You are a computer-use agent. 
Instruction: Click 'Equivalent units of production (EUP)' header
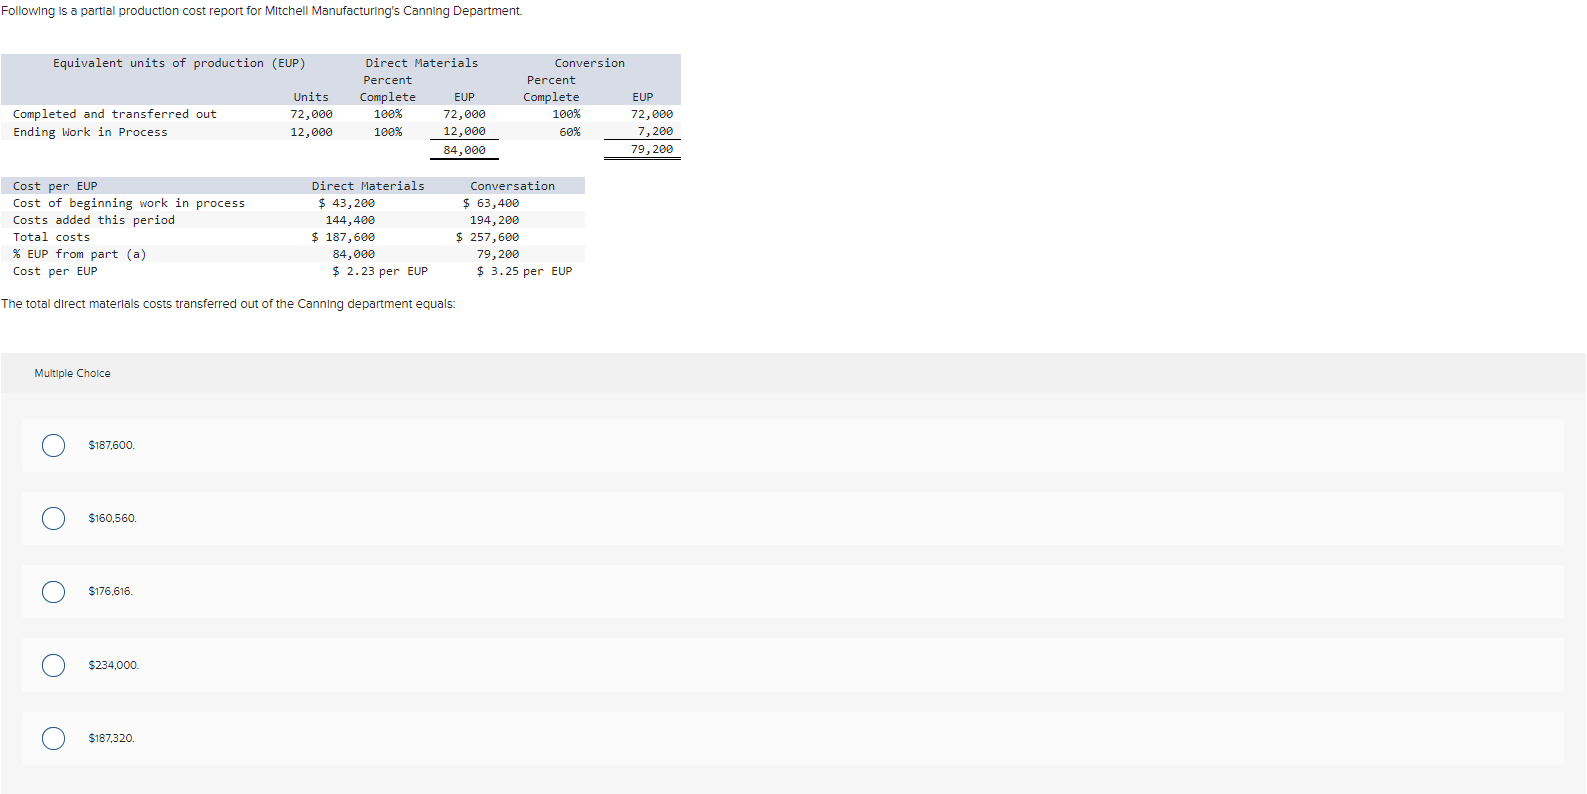click(179, 63)
